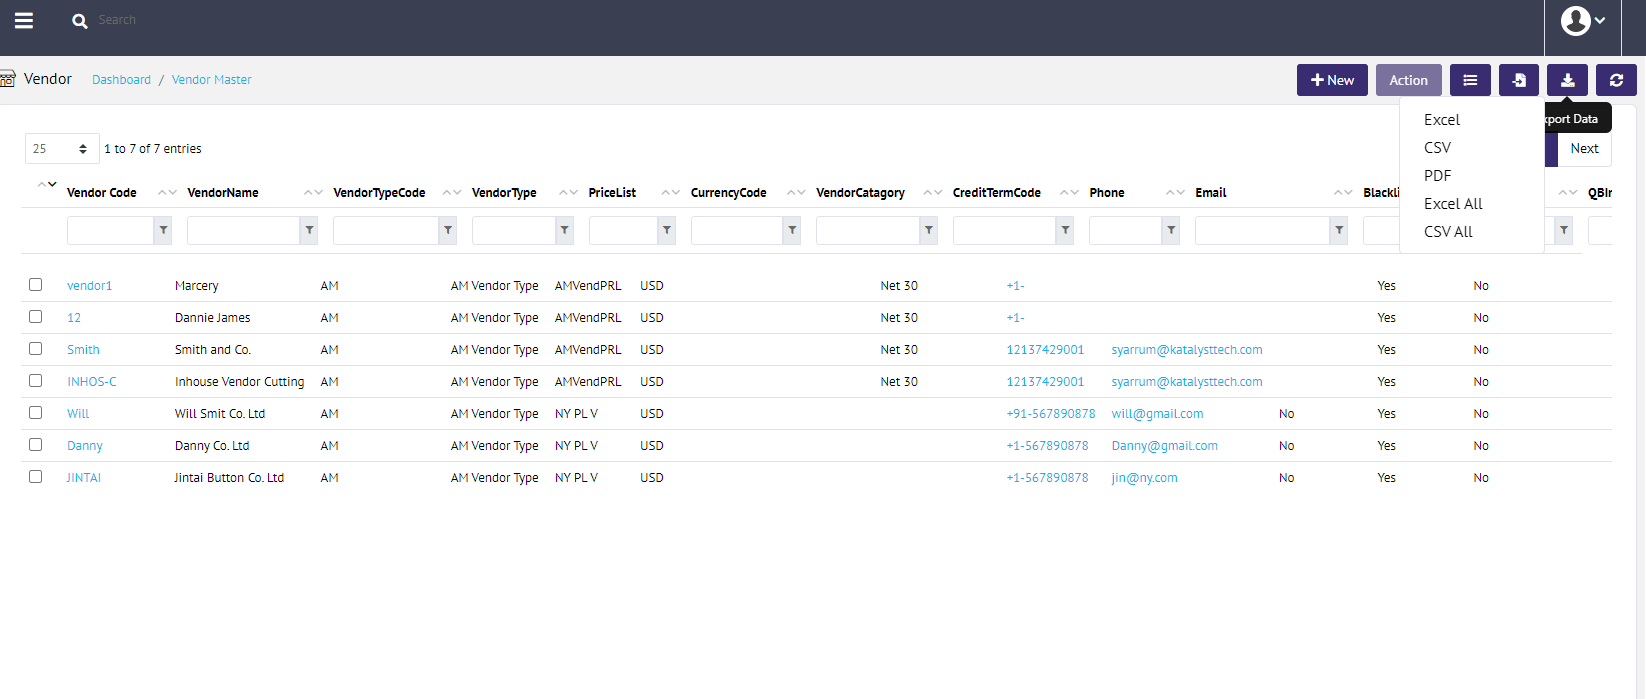Click the VendorType filter text field

click(513, 230)
